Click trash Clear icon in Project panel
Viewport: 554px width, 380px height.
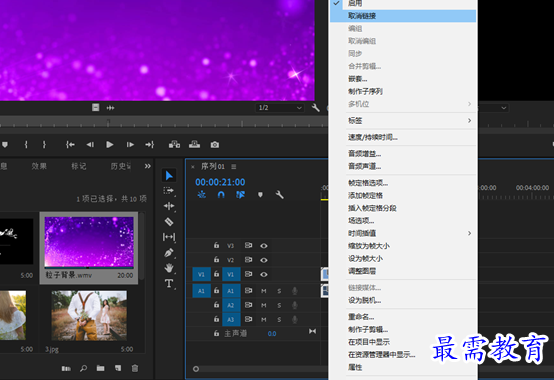coord(135,368)
